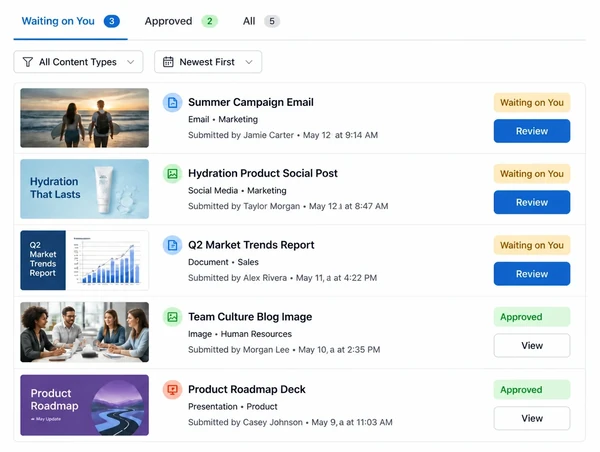Open the beach surfers thumbnail for Summer Campaign Email

[x=85, y=118]
